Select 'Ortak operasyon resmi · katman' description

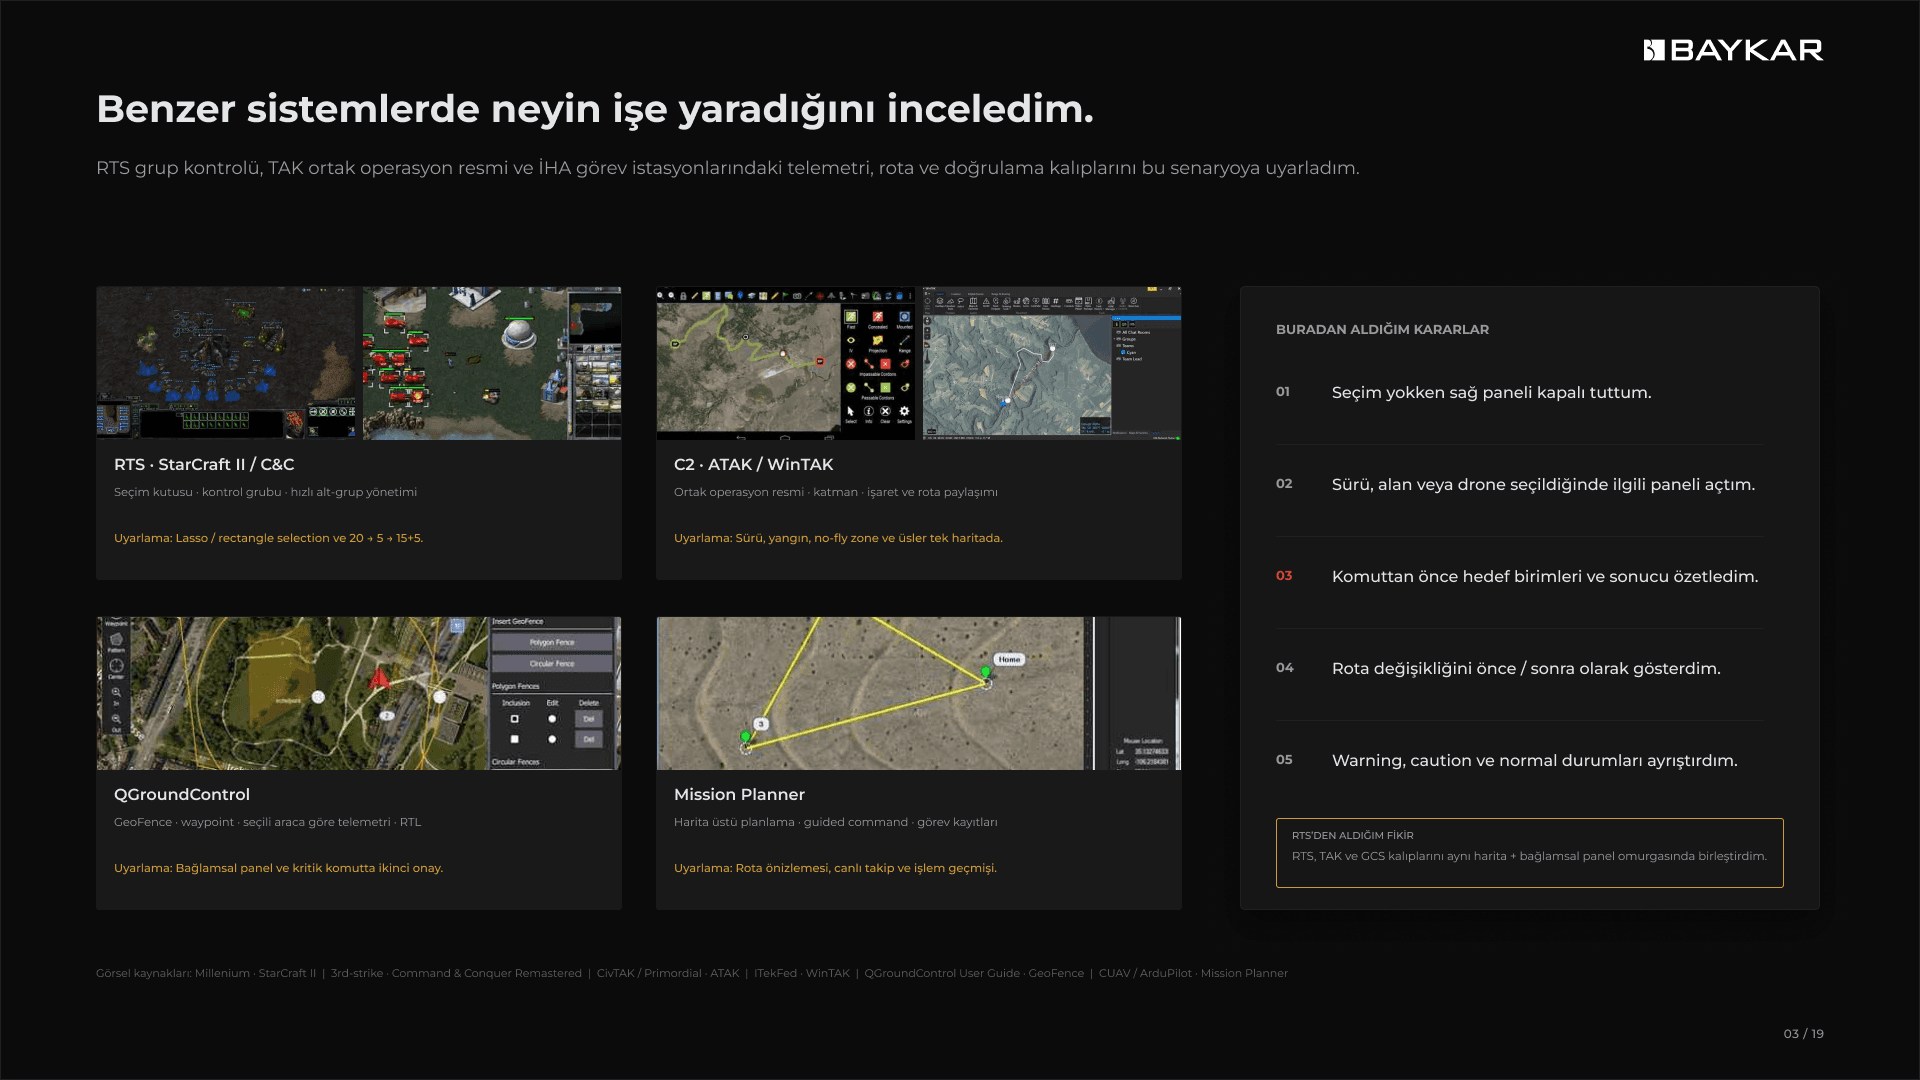point(836,492)
